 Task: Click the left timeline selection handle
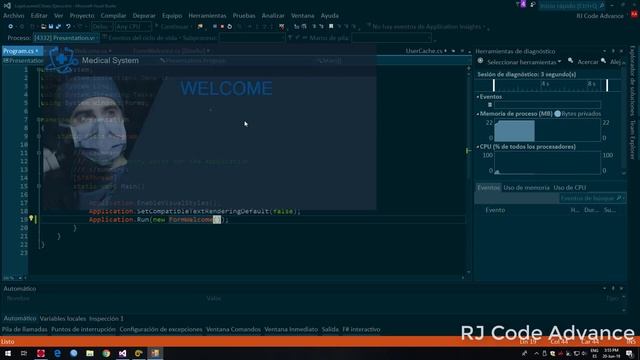[x=494, y=85]
